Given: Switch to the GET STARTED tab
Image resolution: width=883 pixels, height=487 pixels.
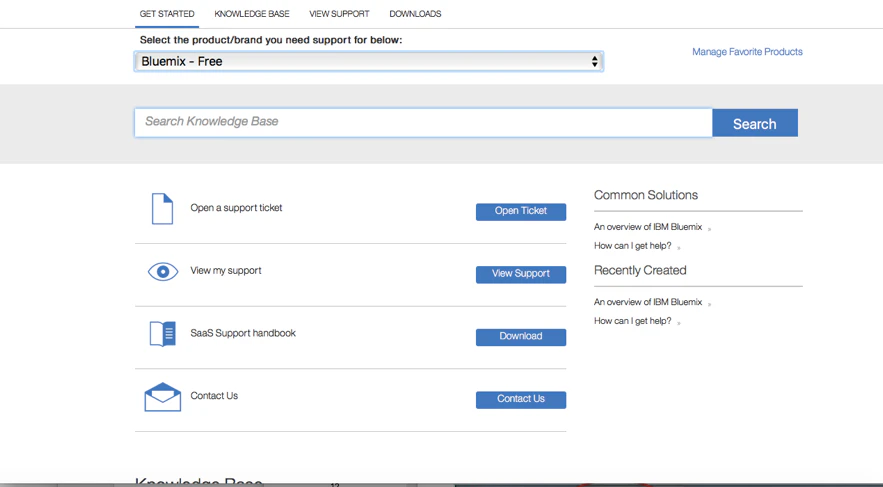Looking at the screenshot, I should [x=167, y=14].
